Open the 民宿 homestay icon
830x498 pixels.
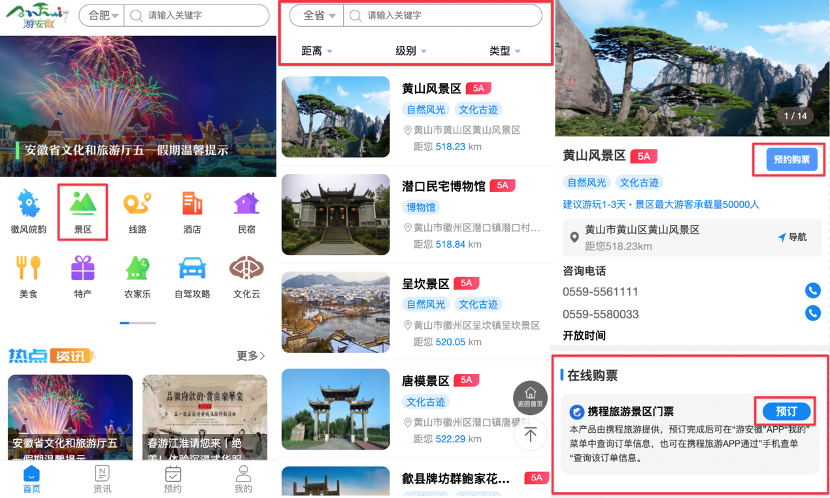[x=247, y=204]
